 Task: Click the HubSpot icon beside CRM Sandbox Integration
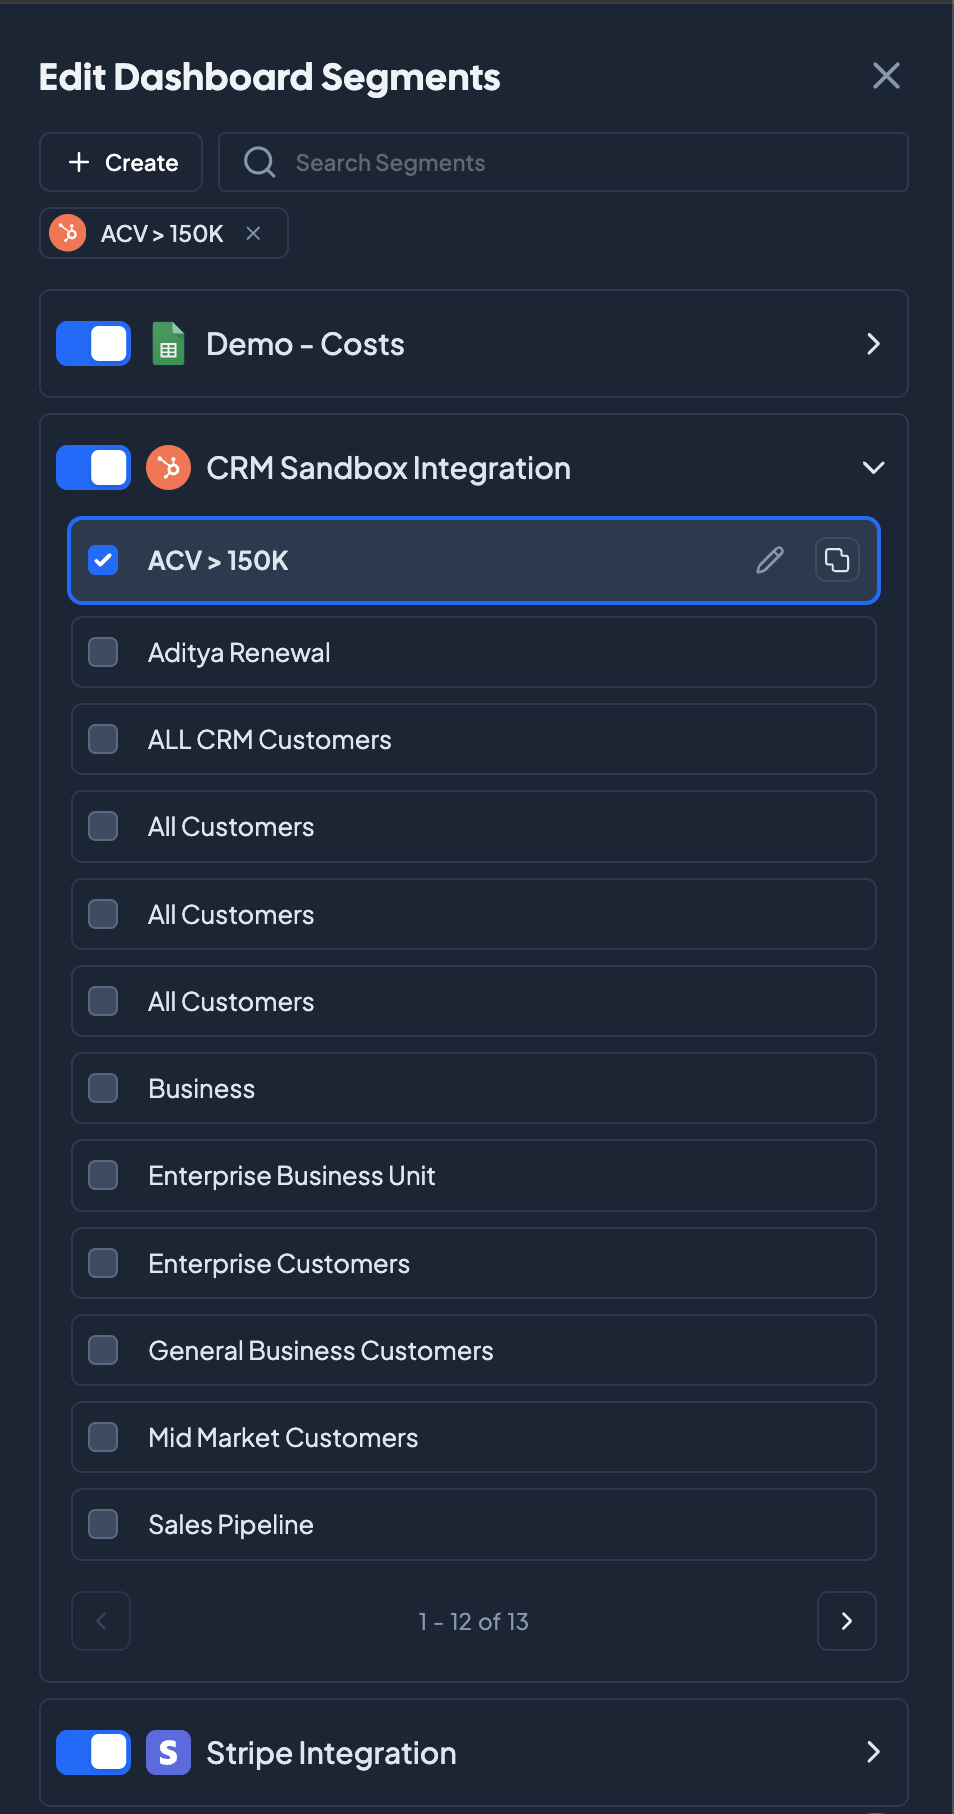coord(168,468)
